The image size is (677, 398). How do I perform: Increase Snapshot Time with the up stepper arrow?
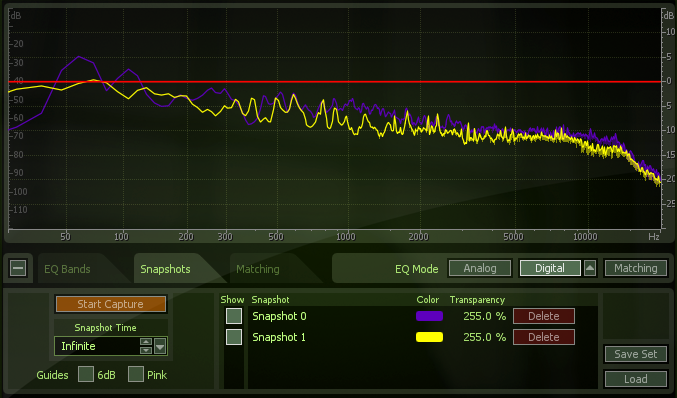[x=146, y=342]
